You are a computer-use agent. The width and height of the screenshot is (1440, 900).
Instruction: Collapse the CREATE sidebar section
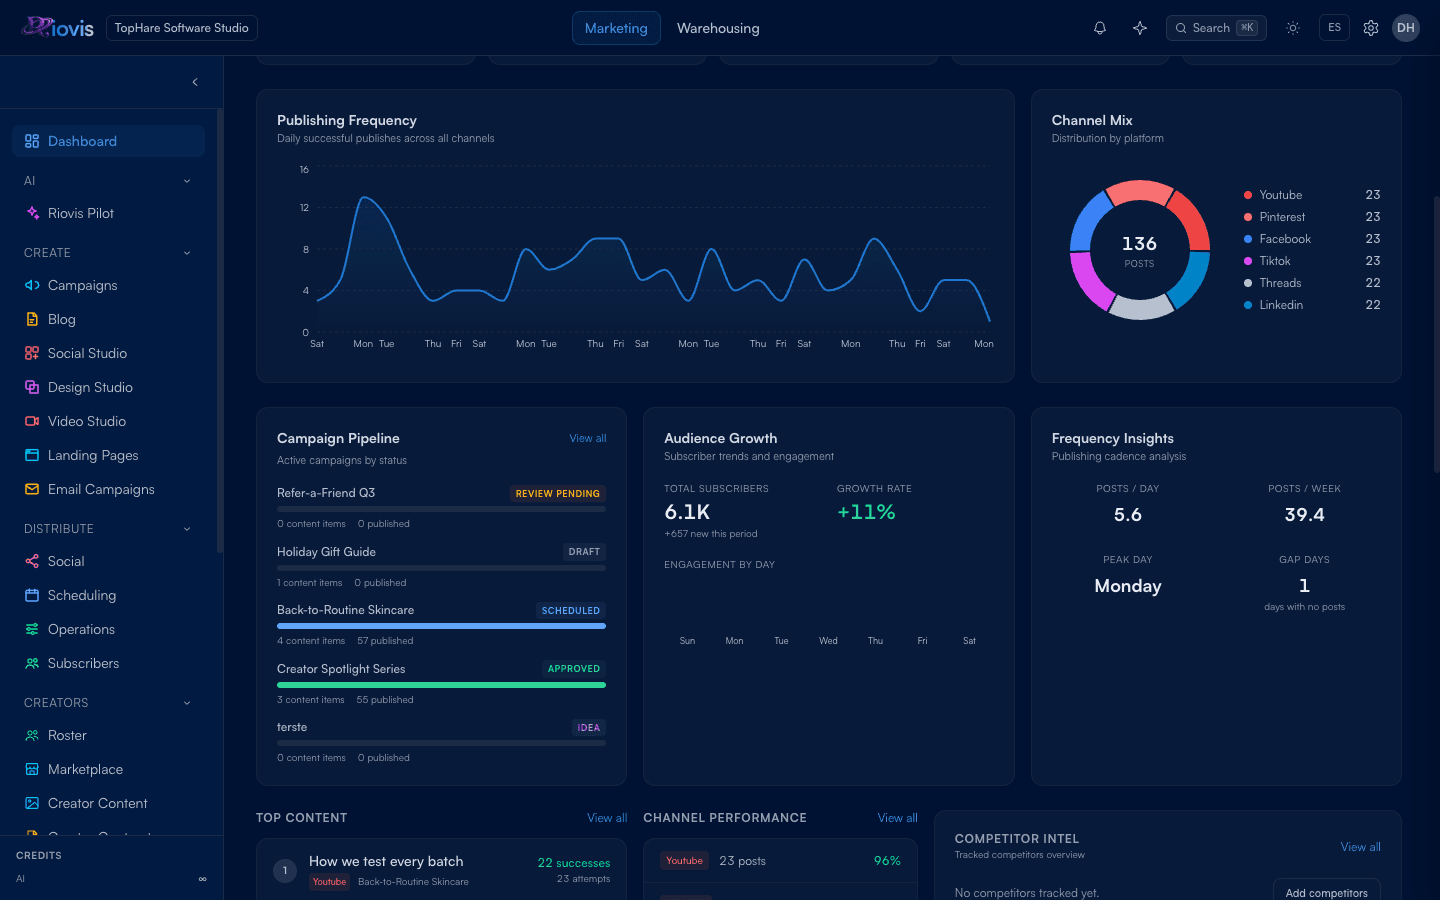point(108,253)
